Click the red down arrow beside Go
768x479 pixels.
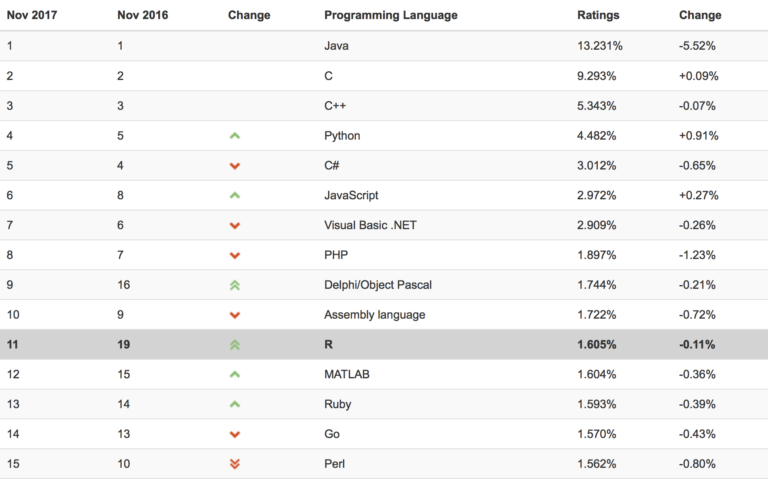click(235, 434)
